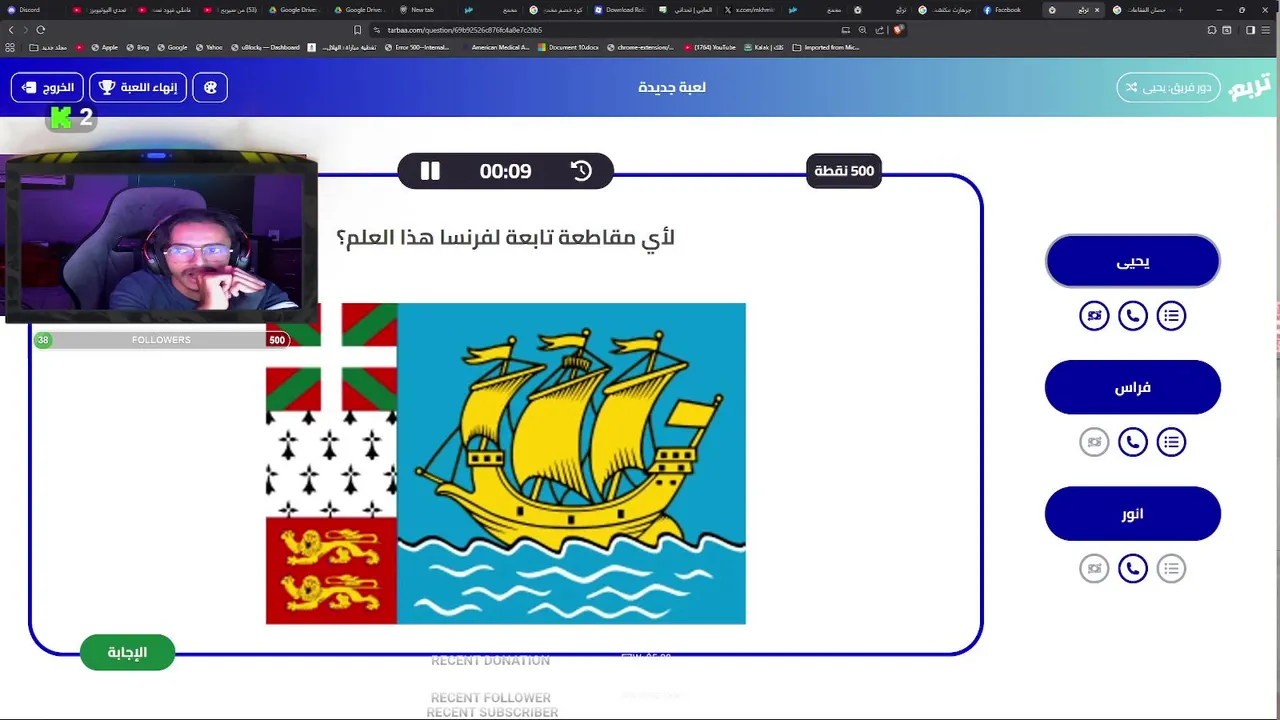
Task: Open the Brave shields lion icon
Action: [898, 30]
